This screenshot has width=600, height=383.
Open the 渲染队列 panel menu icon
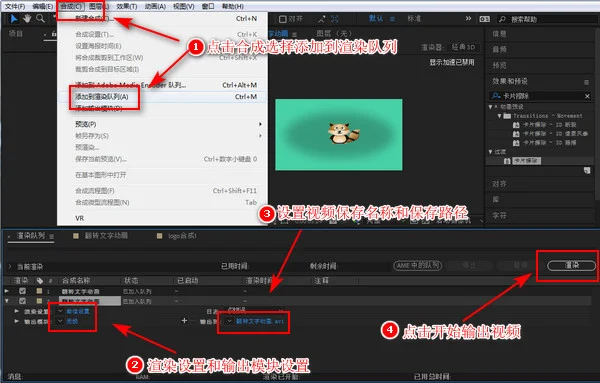pos(51,236)
